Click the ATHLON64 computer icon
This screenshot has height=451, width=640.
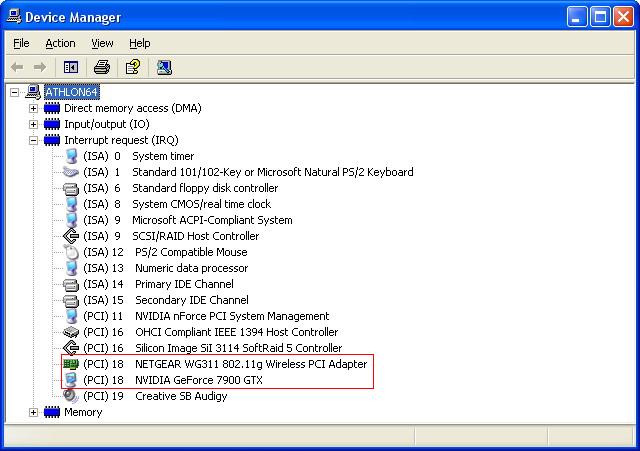[x=33, y=92]
